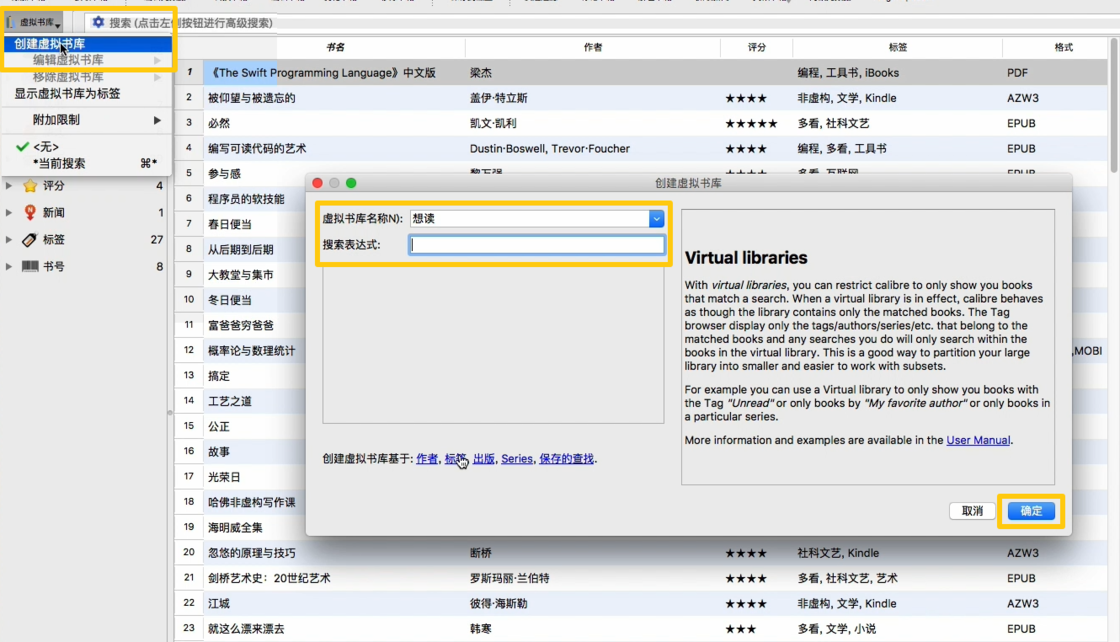Select the checked <无> menu option
The image size is (1120, 642).
click(x=88, y=146)
